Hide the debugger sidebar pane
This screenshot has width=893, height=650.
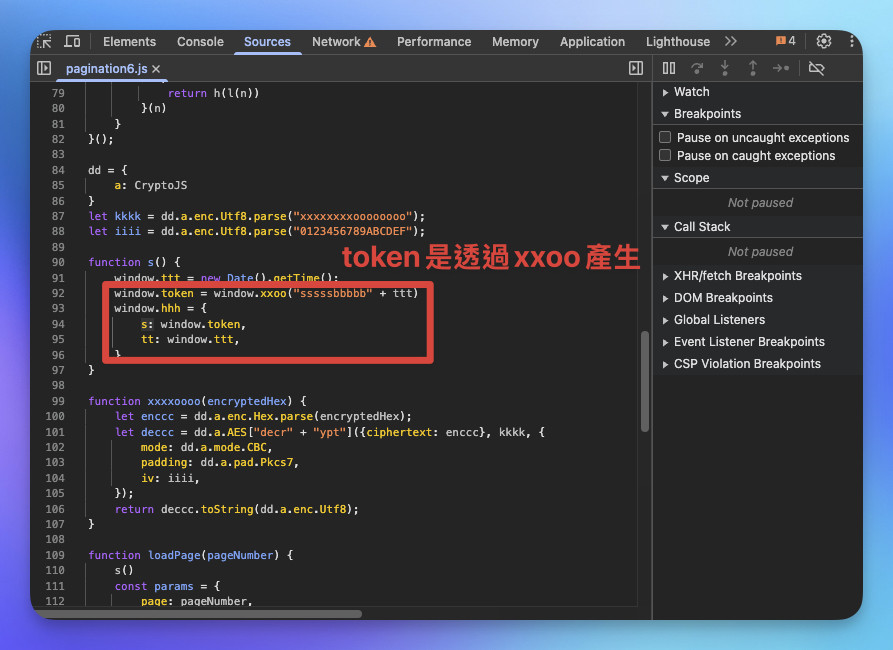pyautogui.click(x=636, y=68)
